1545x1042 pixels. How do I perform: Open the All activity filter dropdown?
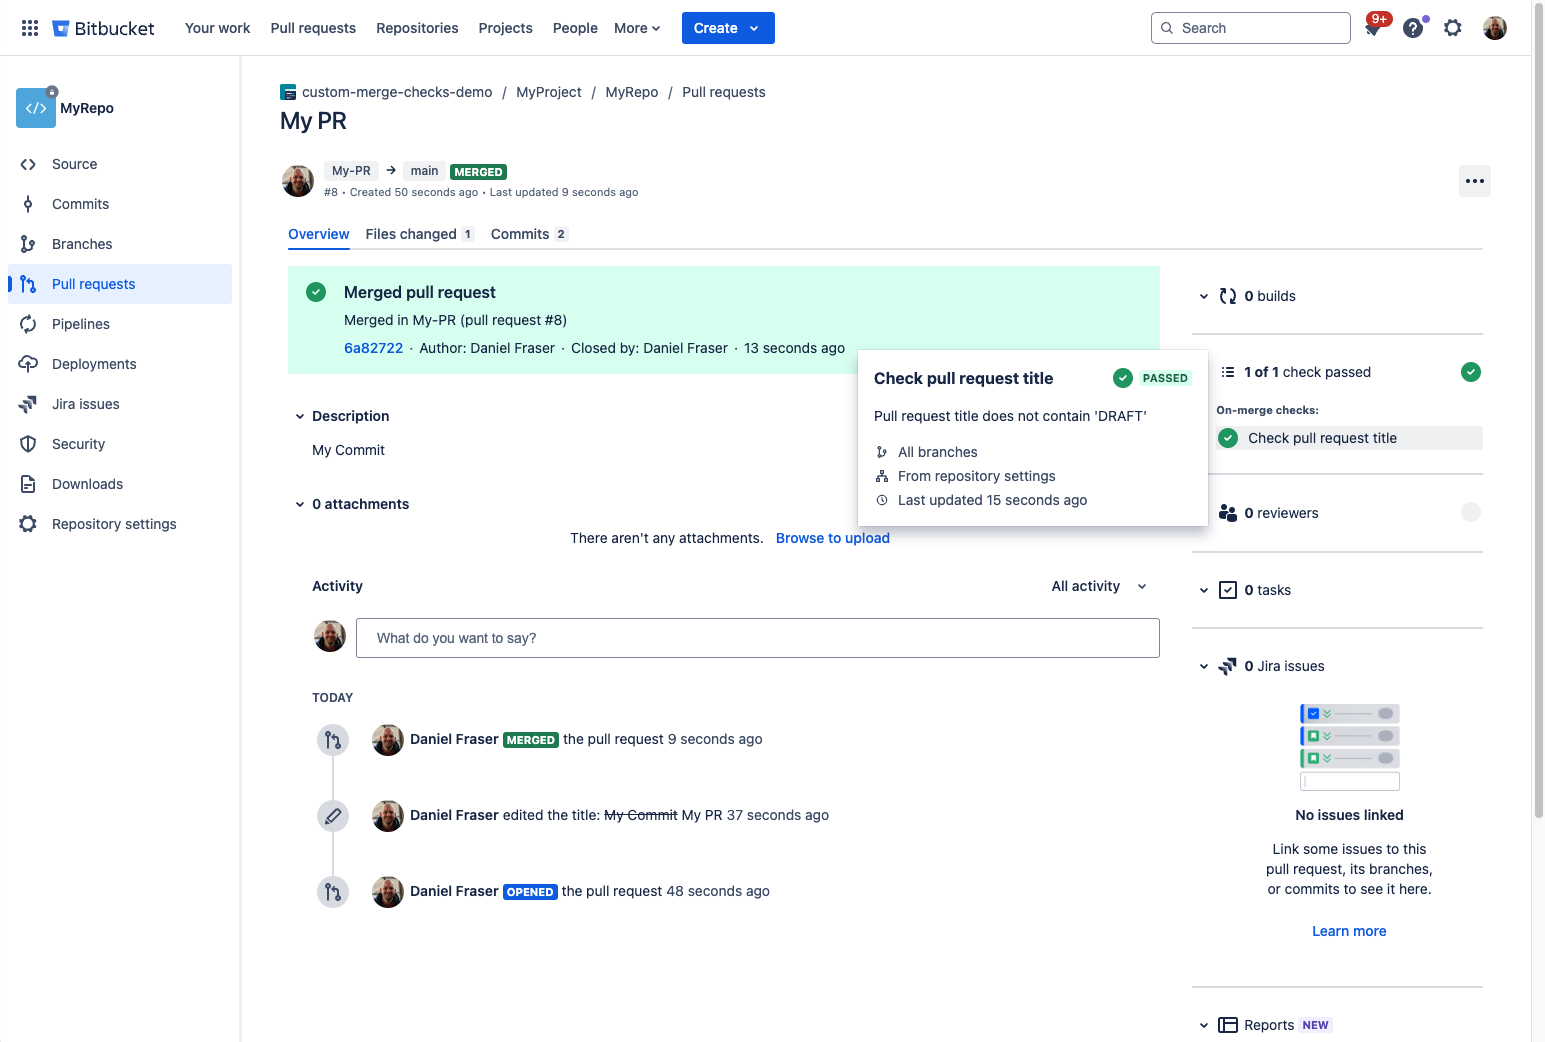point(1098,586)
